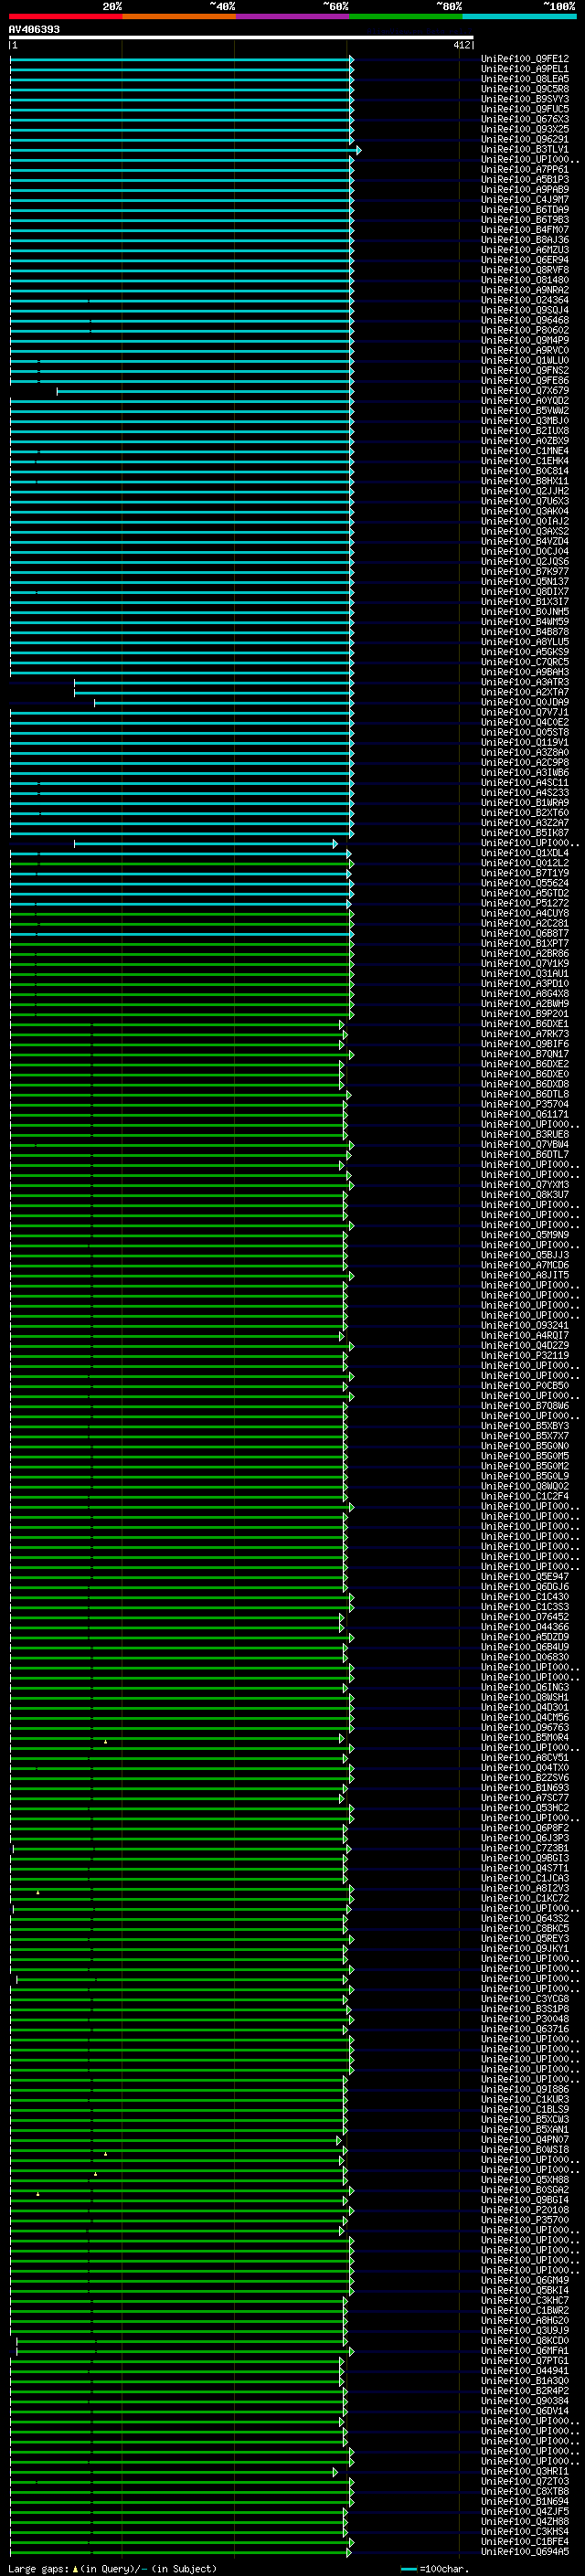
Task: Click the green alignment bar for UniRef100_Q694A5
Action: tap(181, 2552)
